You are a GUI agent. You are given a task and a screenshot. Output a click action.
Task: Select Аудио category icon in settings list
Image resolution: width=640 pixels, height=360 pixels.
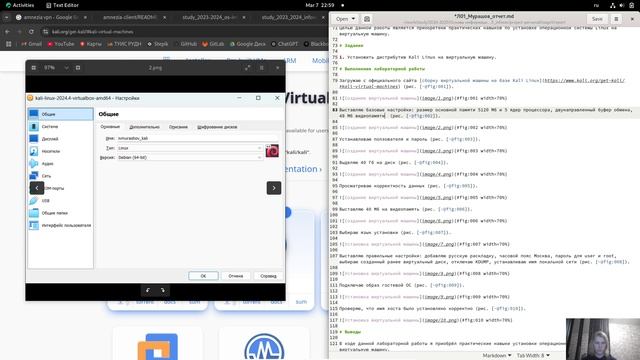coord(33,163)
